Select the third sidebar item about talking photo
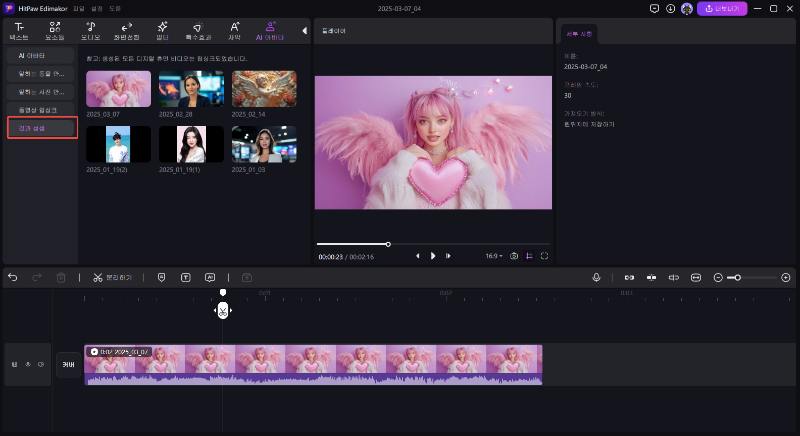 point(41,92)
